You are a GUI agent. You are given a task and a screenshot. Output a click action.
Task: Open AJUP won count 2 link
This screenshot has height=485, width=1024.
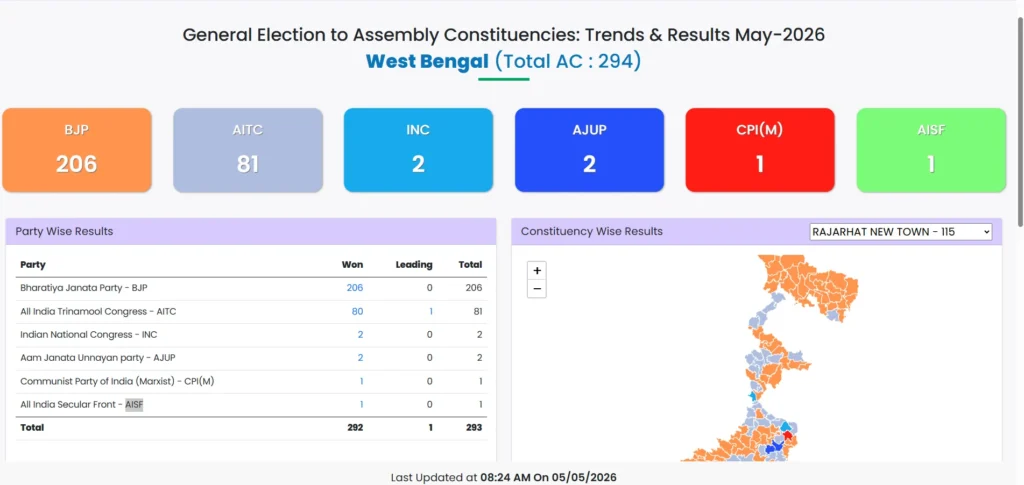point(360,358)
